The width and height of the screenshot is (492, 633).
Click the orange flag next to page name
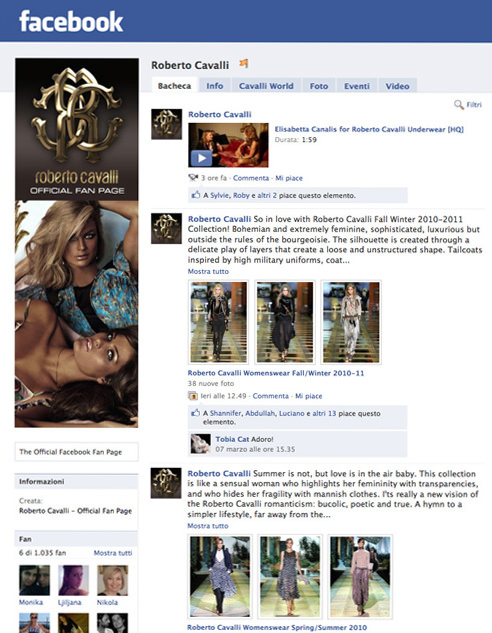pos(243,64)
